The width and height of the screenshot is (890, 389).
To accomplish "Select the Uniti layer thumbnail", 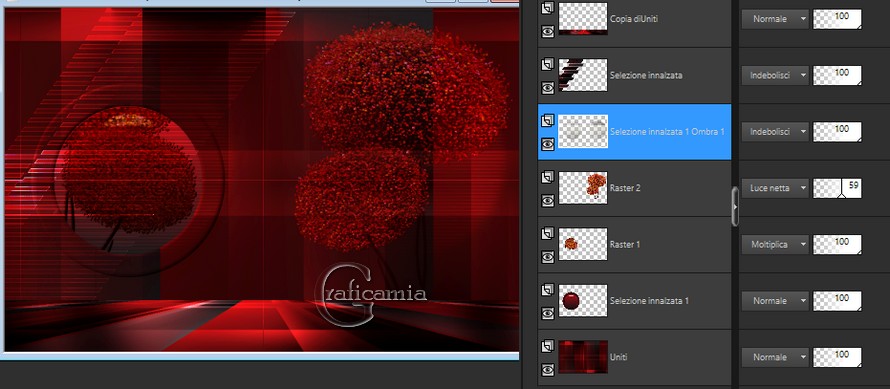I will point(583,357).
